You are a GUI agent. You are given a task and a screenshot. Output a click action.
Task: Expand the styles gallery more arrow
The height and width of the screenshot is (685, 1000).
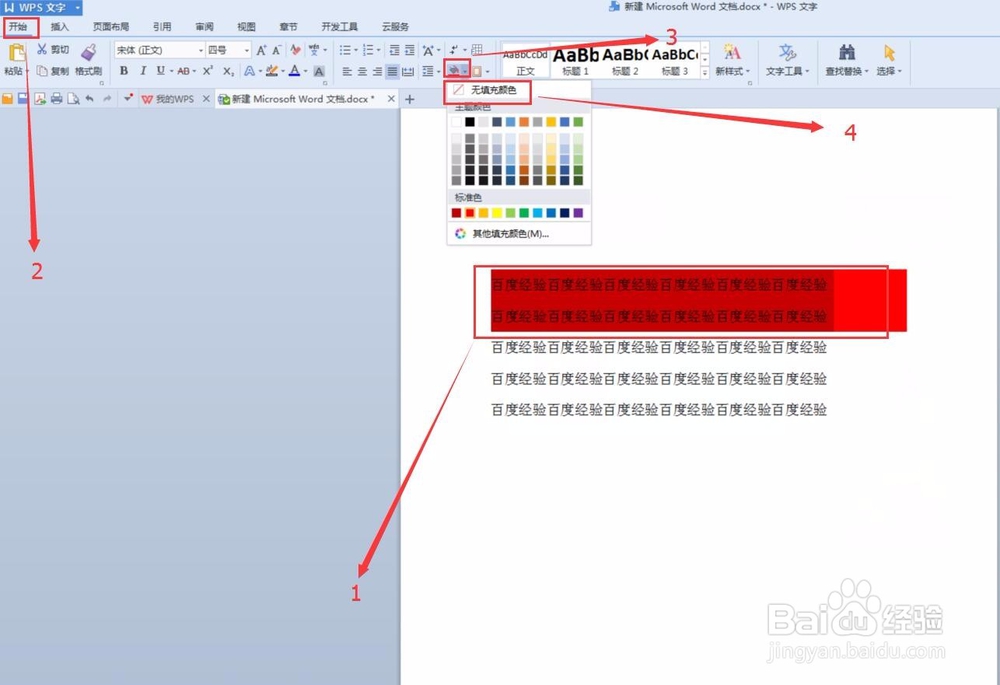click(x=705, y=72)
